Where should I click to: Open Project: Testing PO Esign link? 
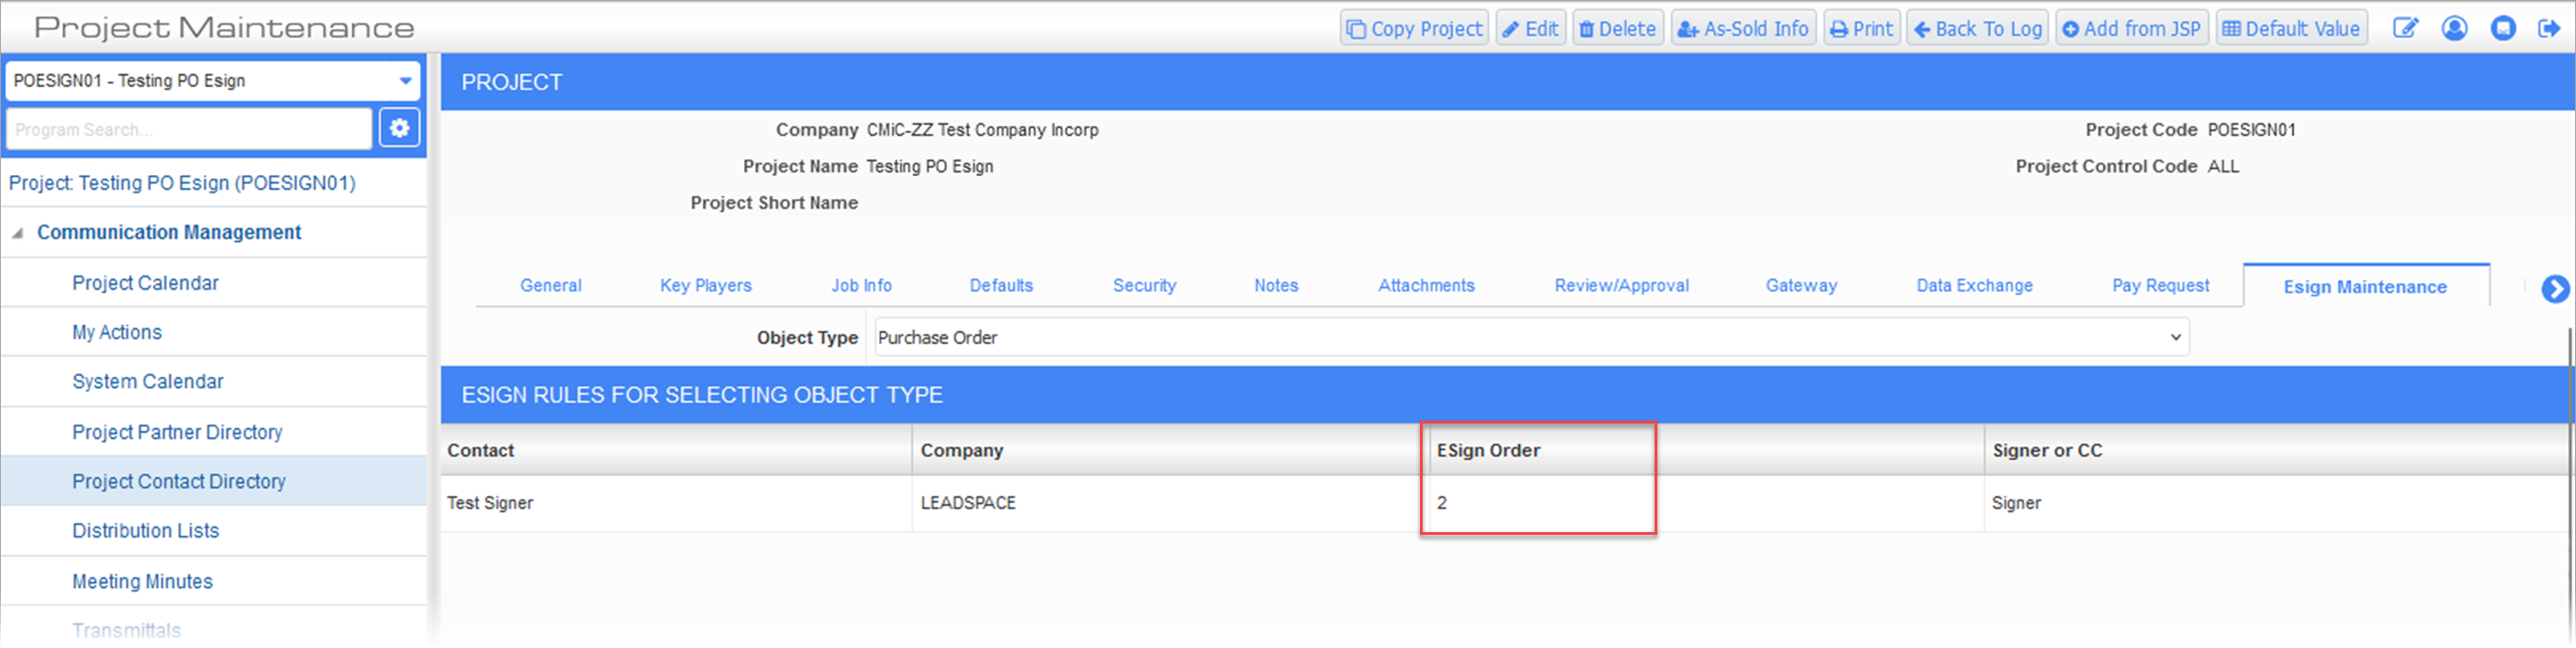coord(182,183)
